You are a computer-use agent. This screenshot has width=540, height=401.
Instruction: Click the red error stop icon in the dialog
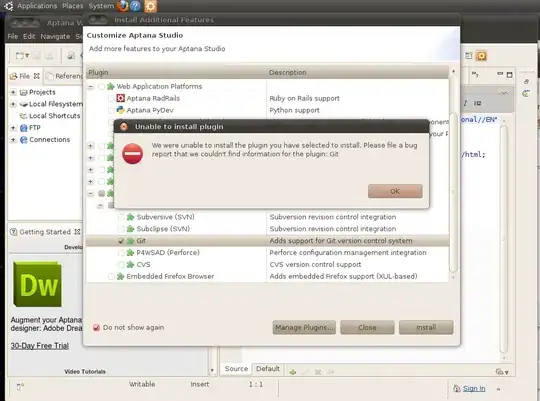click(133, 154)
